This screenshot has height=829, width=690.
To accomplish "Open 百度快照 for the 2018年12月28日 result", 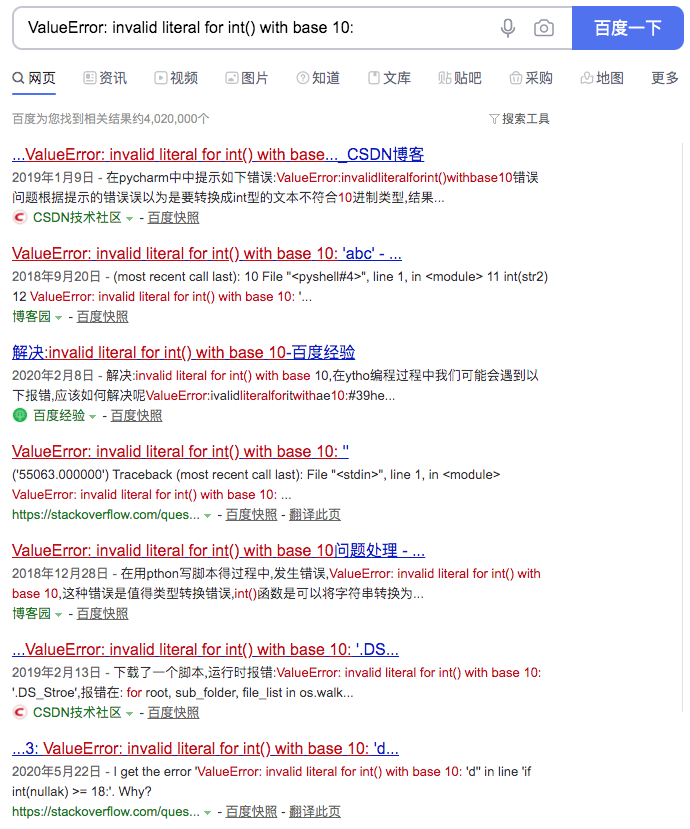I will (103, 613).
